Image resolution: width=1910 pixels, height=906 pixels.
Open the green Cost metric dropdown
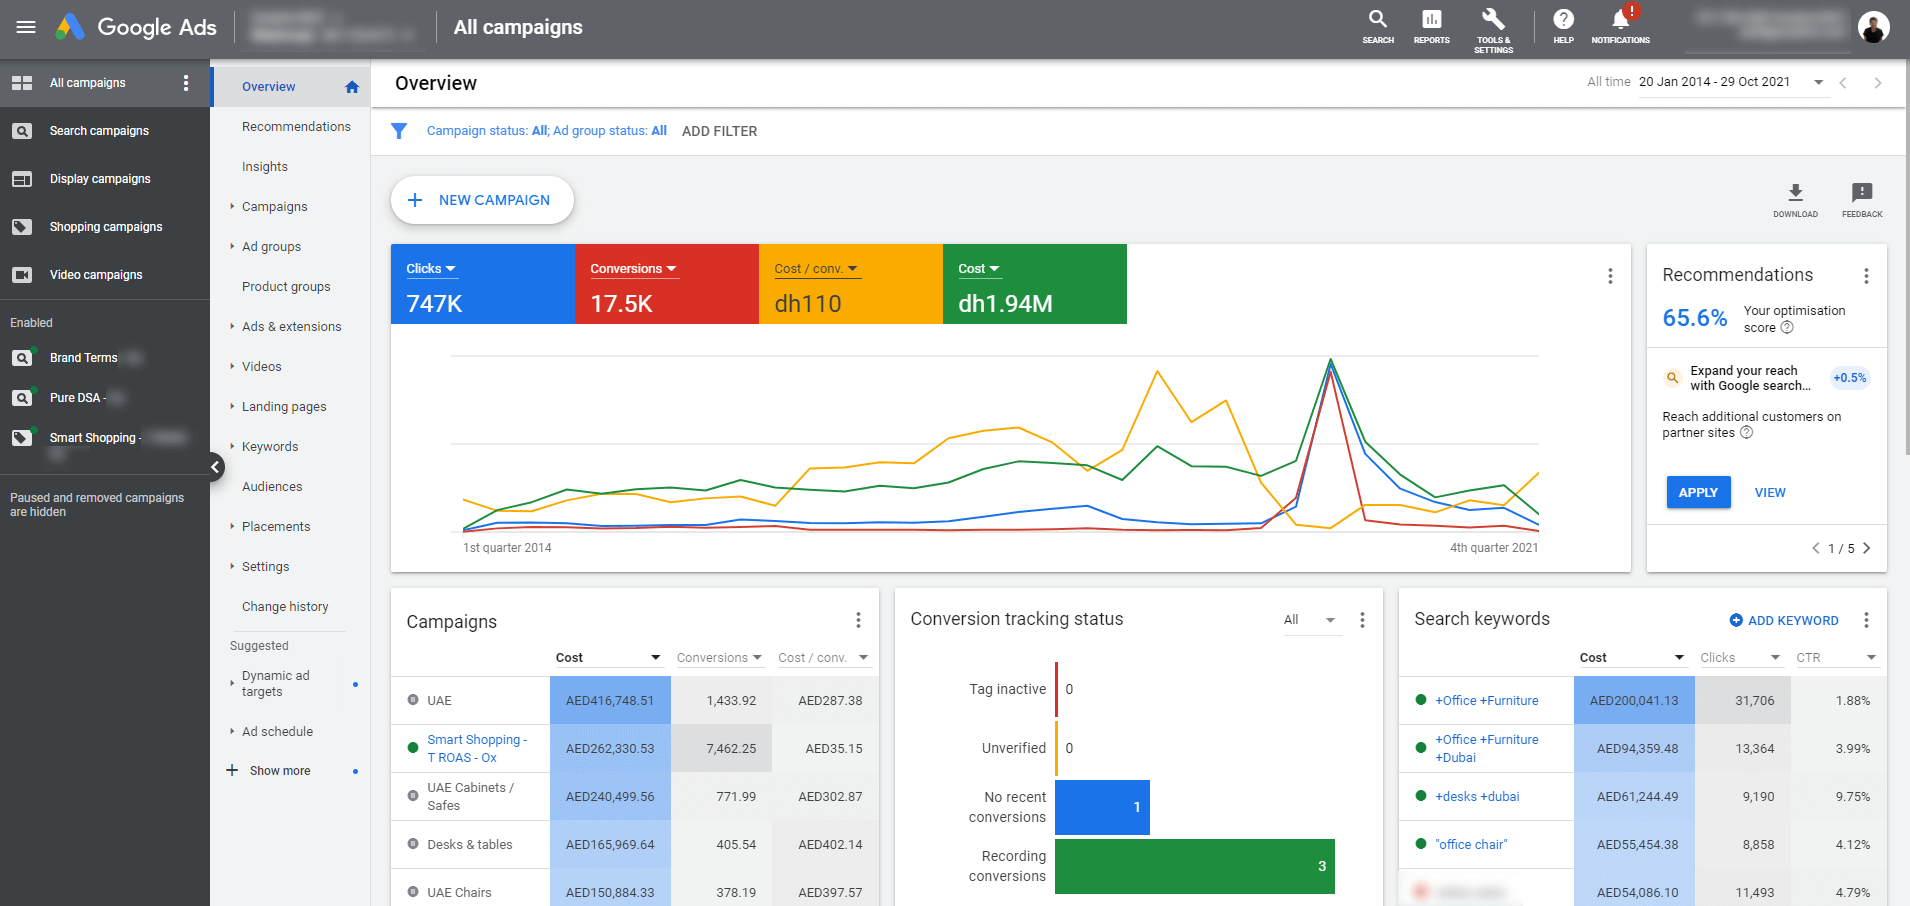click(979, 269)
